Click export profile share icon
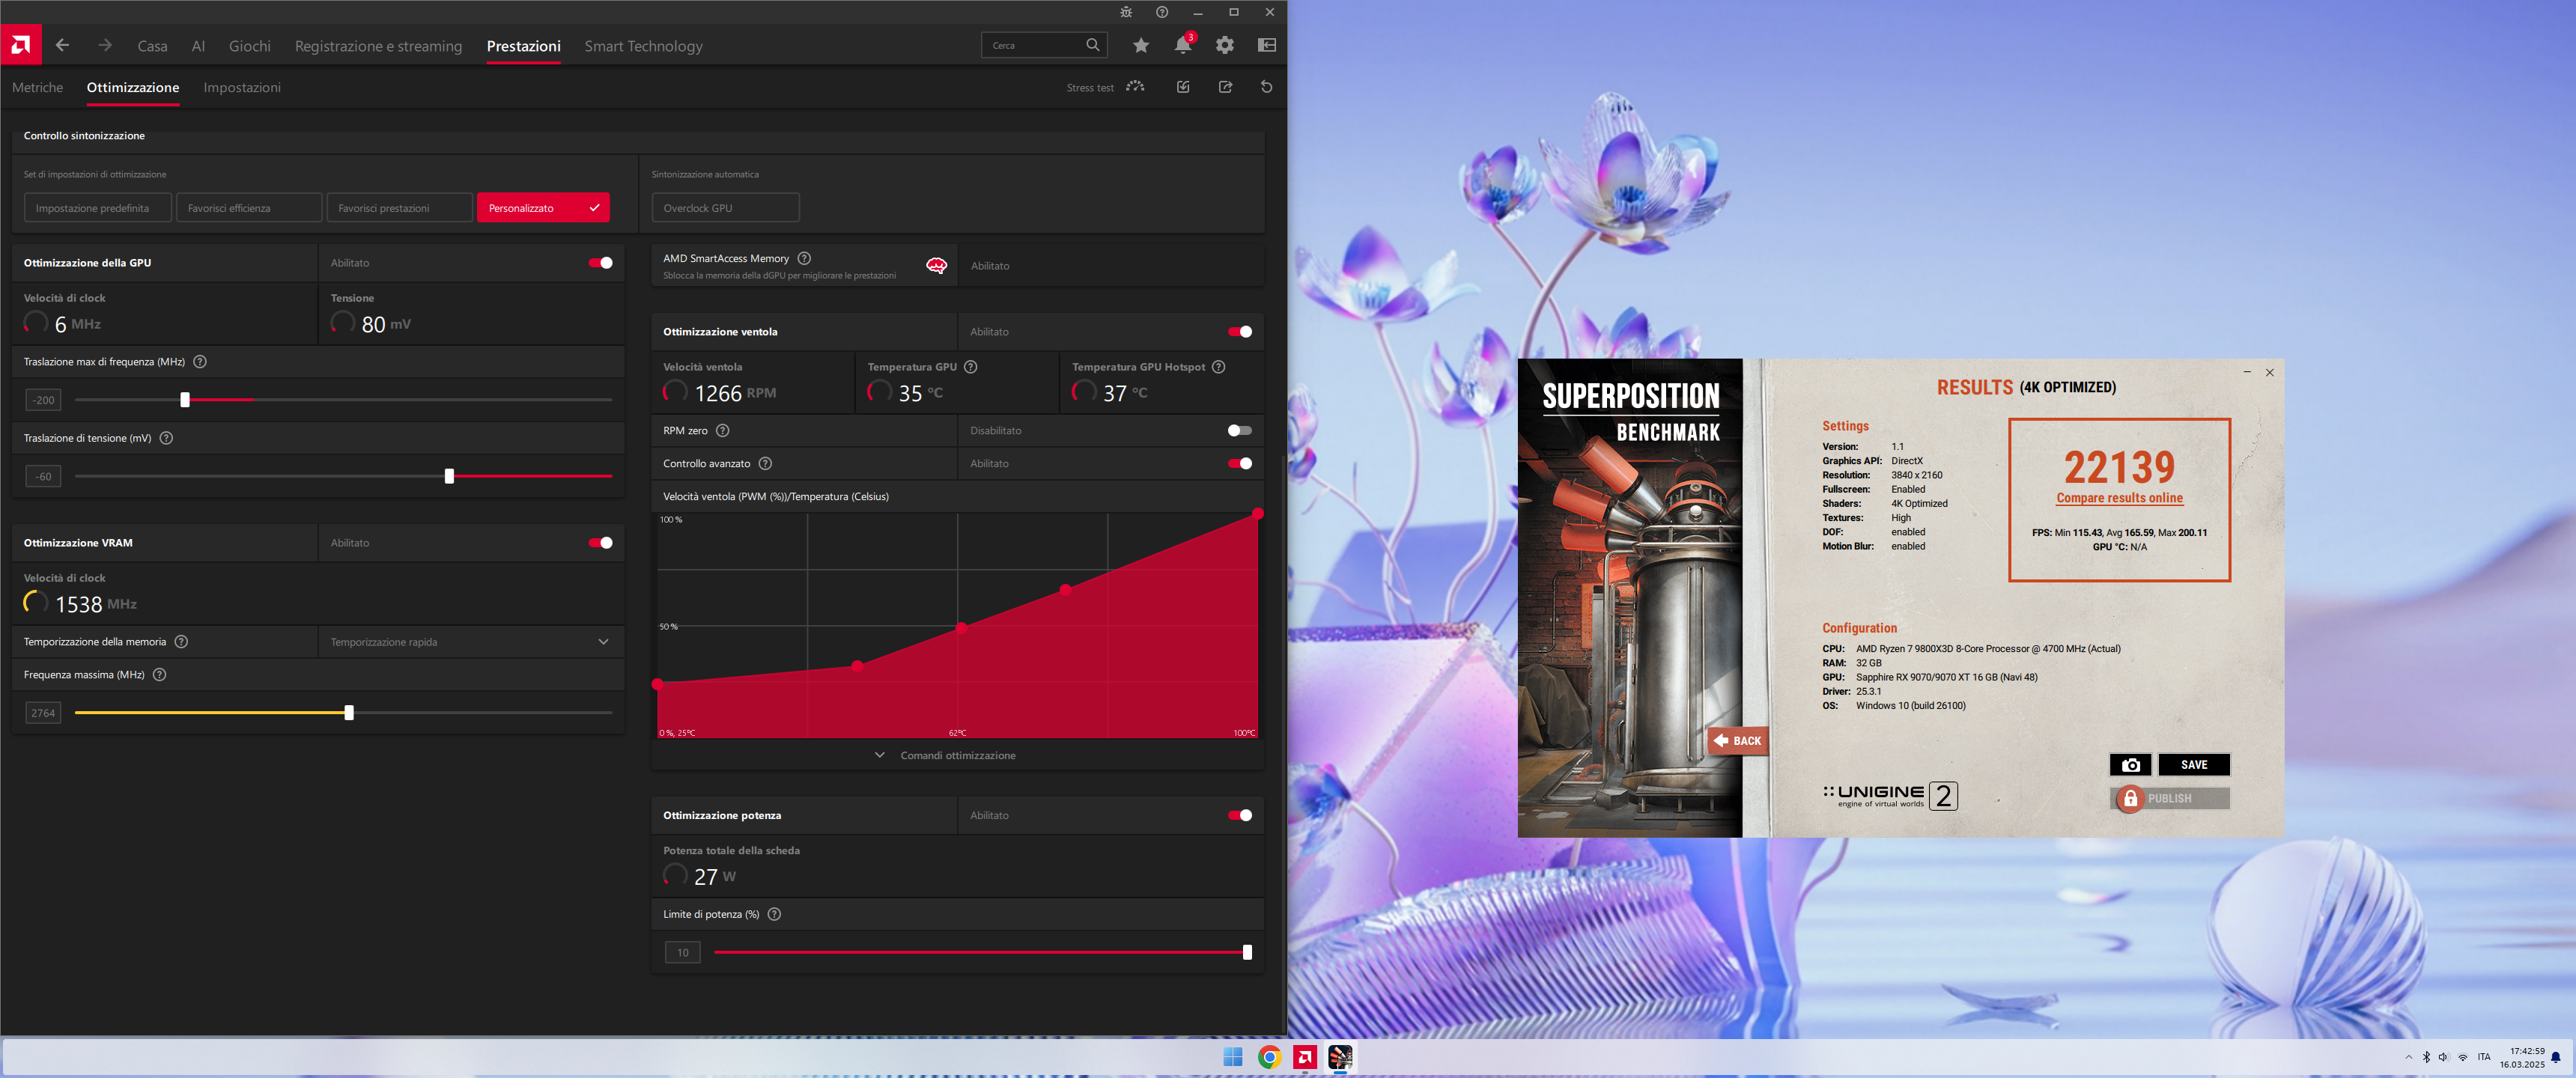This screenshot has height=1078, width=2576. 1226,87
